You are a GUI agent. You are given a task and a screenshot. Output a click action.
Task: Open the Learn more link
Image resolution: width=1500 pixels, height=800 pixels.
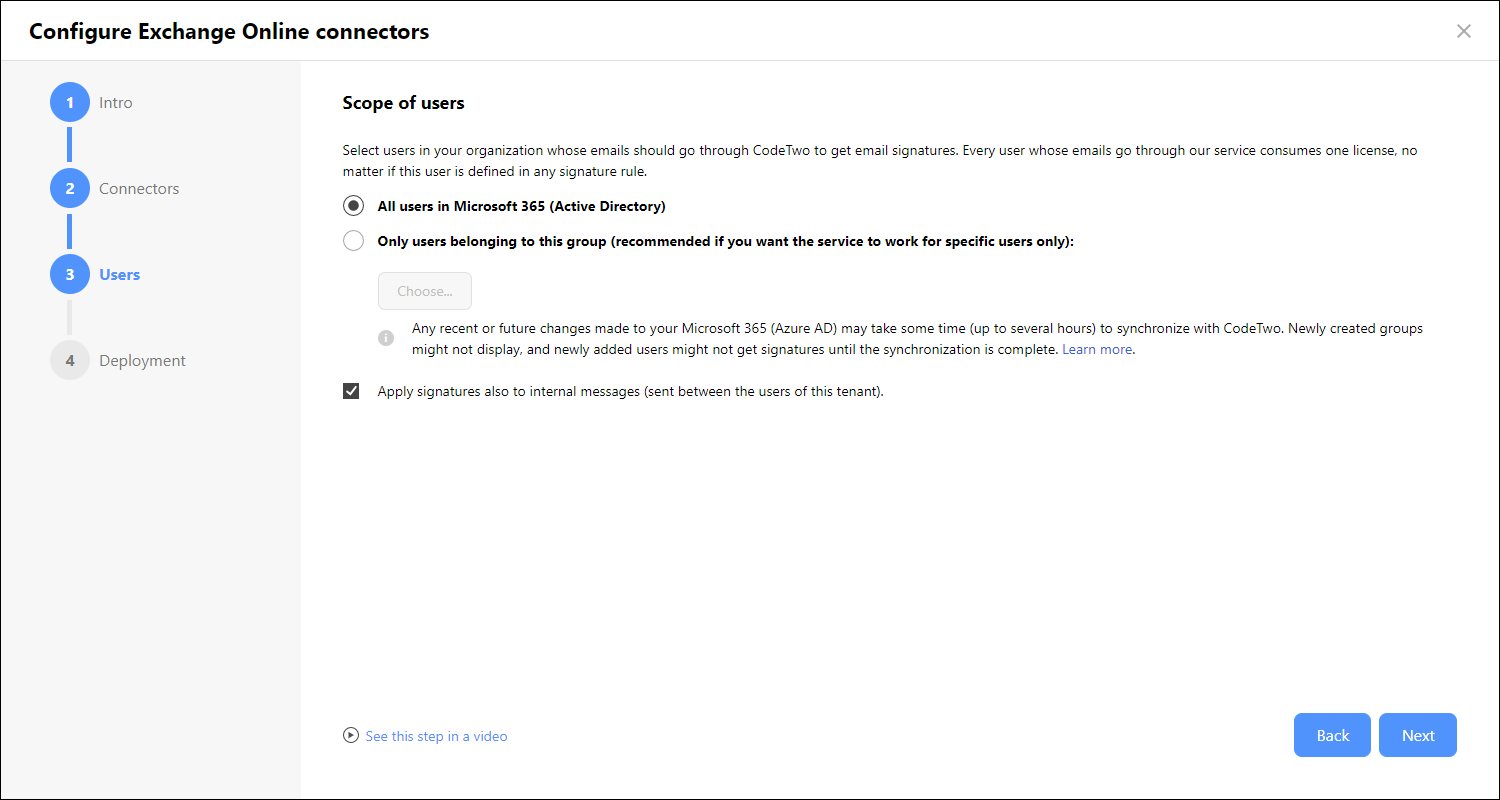coord(1097,349)
